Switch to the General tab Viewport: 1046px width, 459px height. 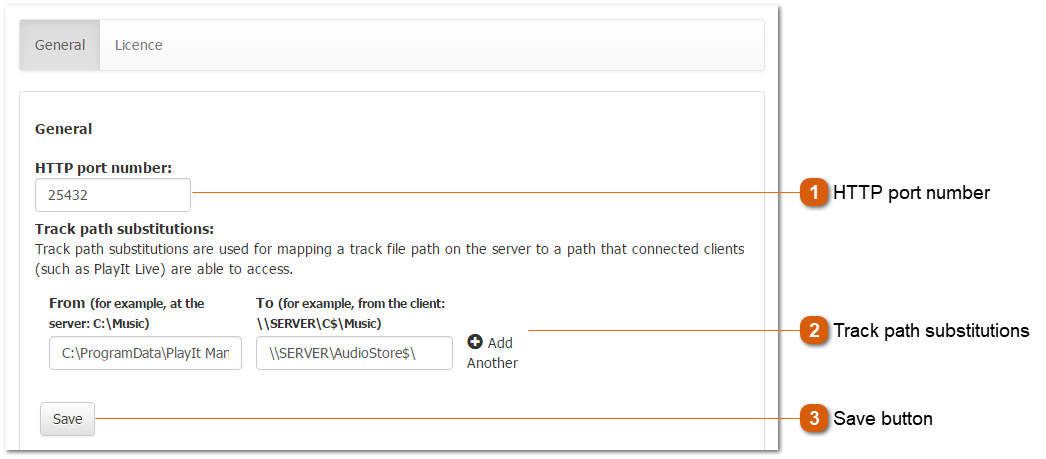click(x=60, y=45)
